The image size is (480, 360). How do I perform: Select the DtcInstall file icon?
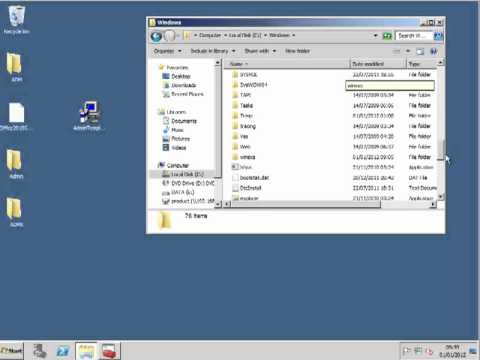point(235,188)
